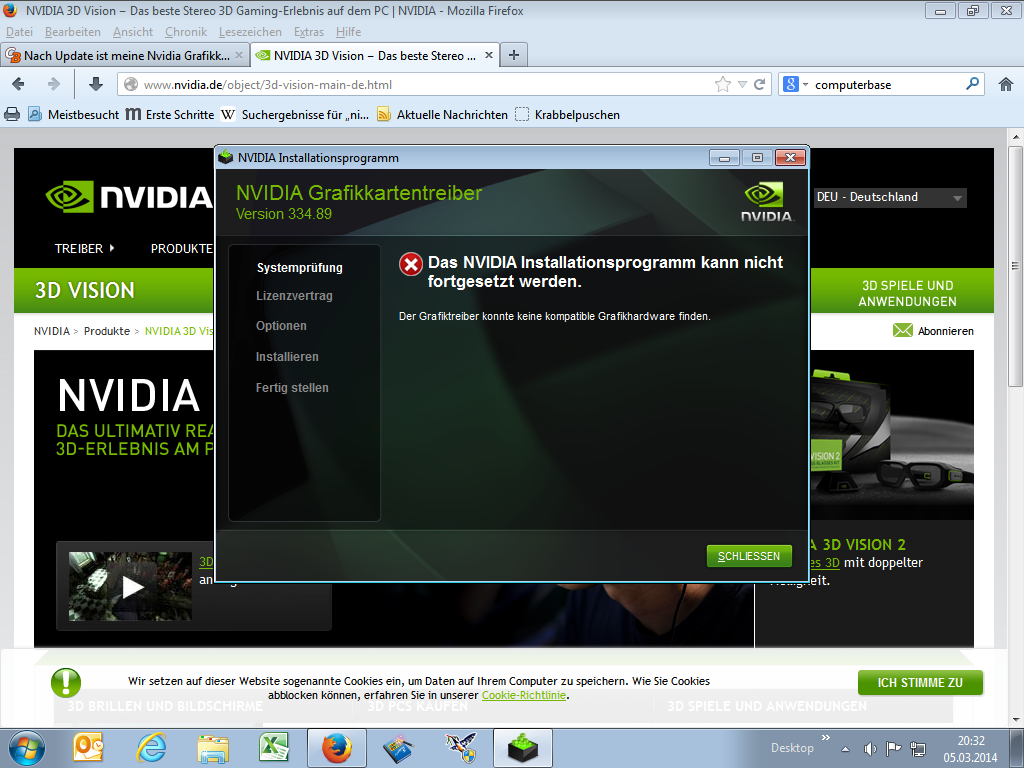Open Windows Explorer from the taskbar
The height and width of the screenshot is (768, 1024).
coord(213,749)
